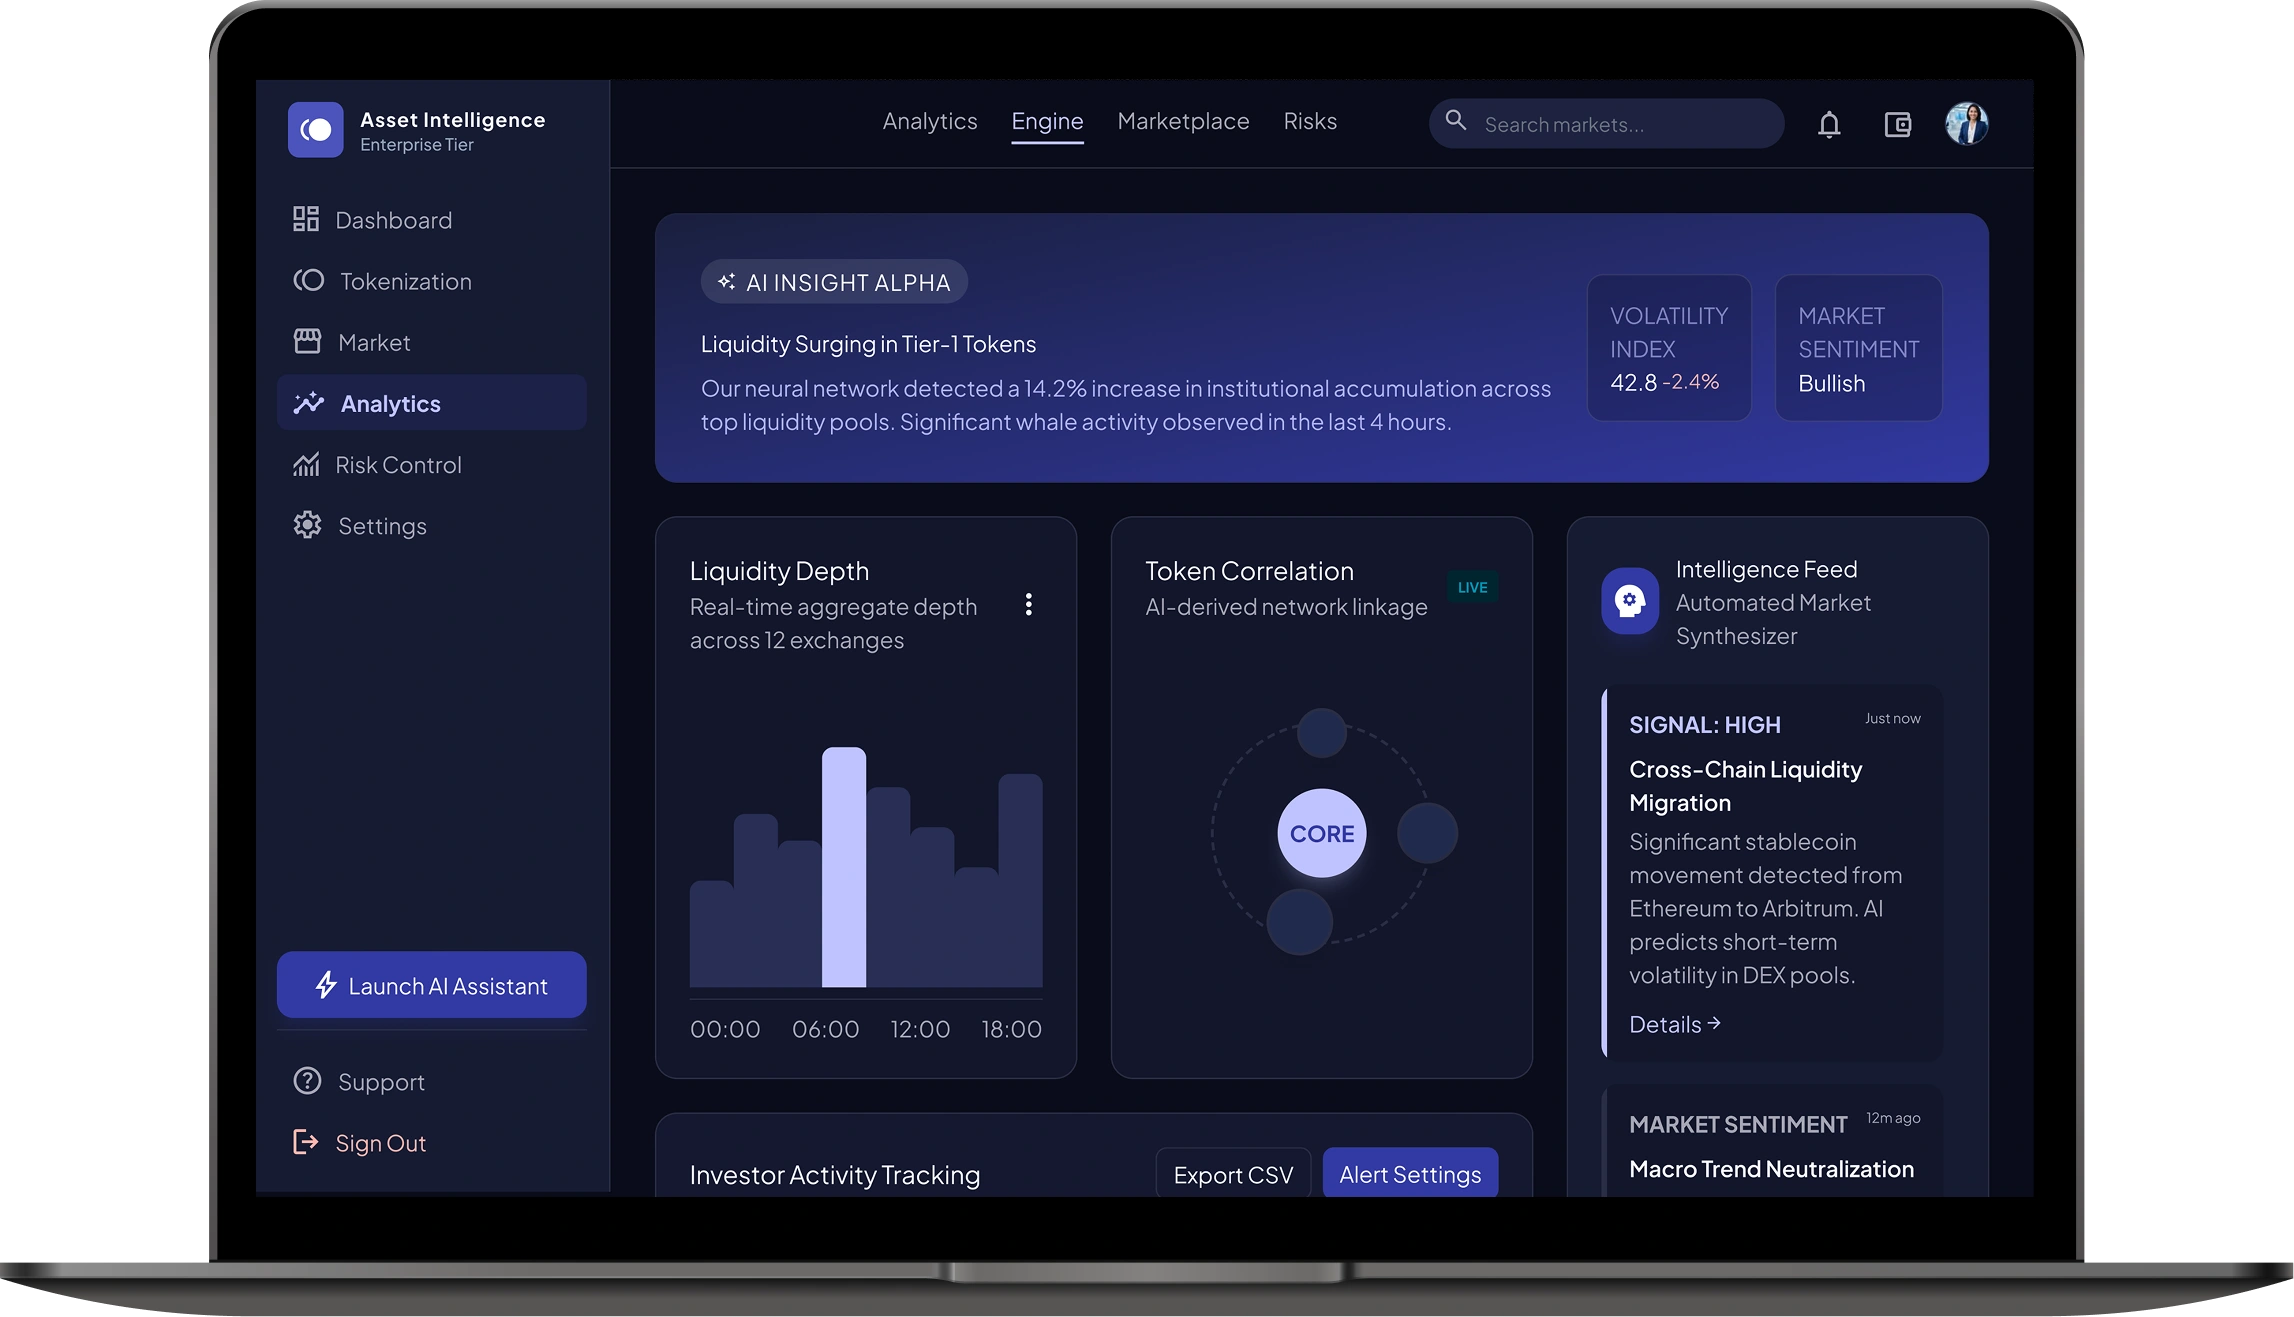Open Details link in Cross-Chain signal
Viewport: 2294px width, 1317px height.
1675,1024
